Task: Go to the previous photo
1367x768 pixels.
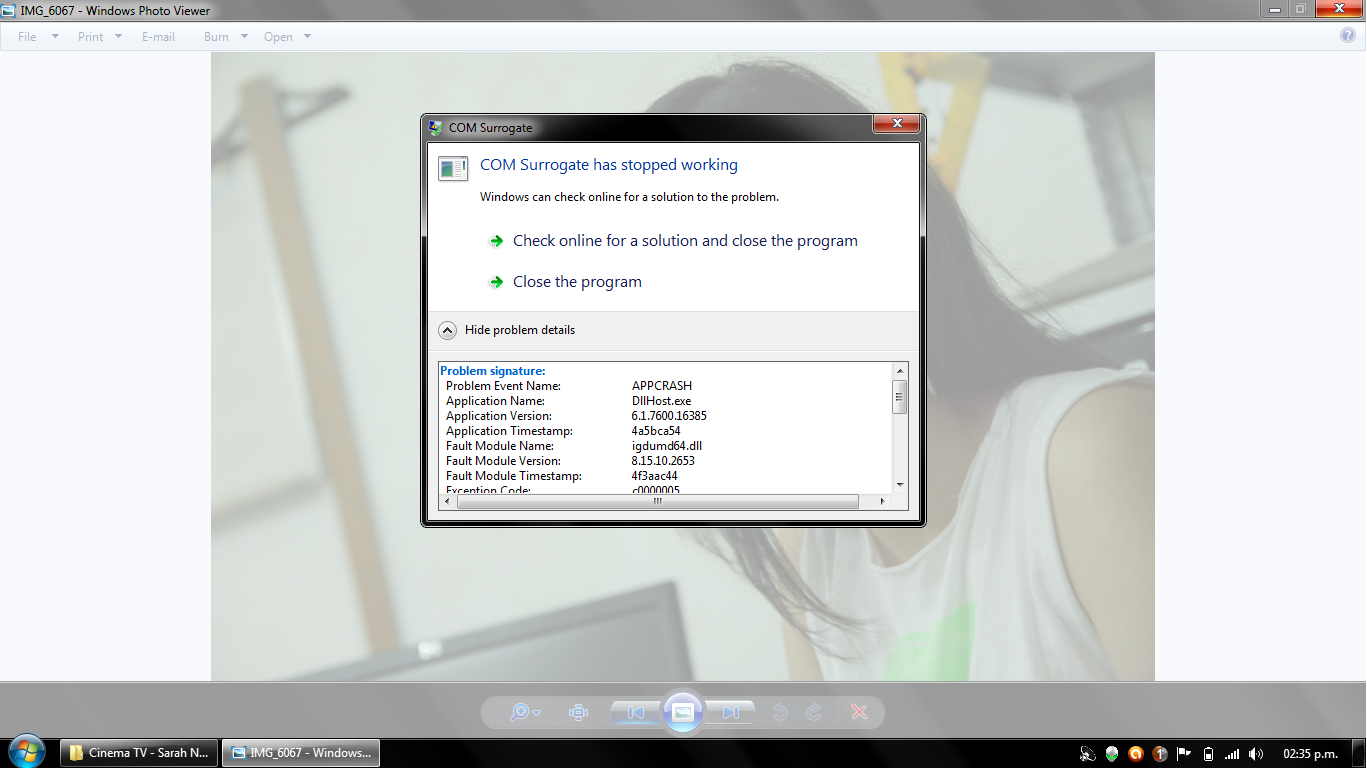Action: (x=636, y=712)
